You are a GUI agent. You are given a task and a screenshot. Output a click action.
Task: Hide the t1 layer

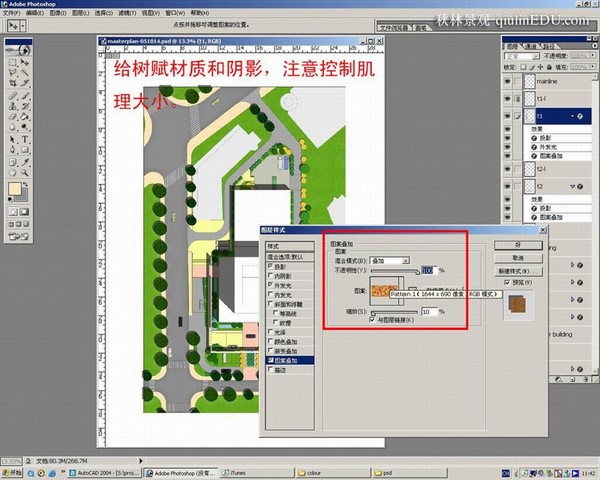click(507, 116)
